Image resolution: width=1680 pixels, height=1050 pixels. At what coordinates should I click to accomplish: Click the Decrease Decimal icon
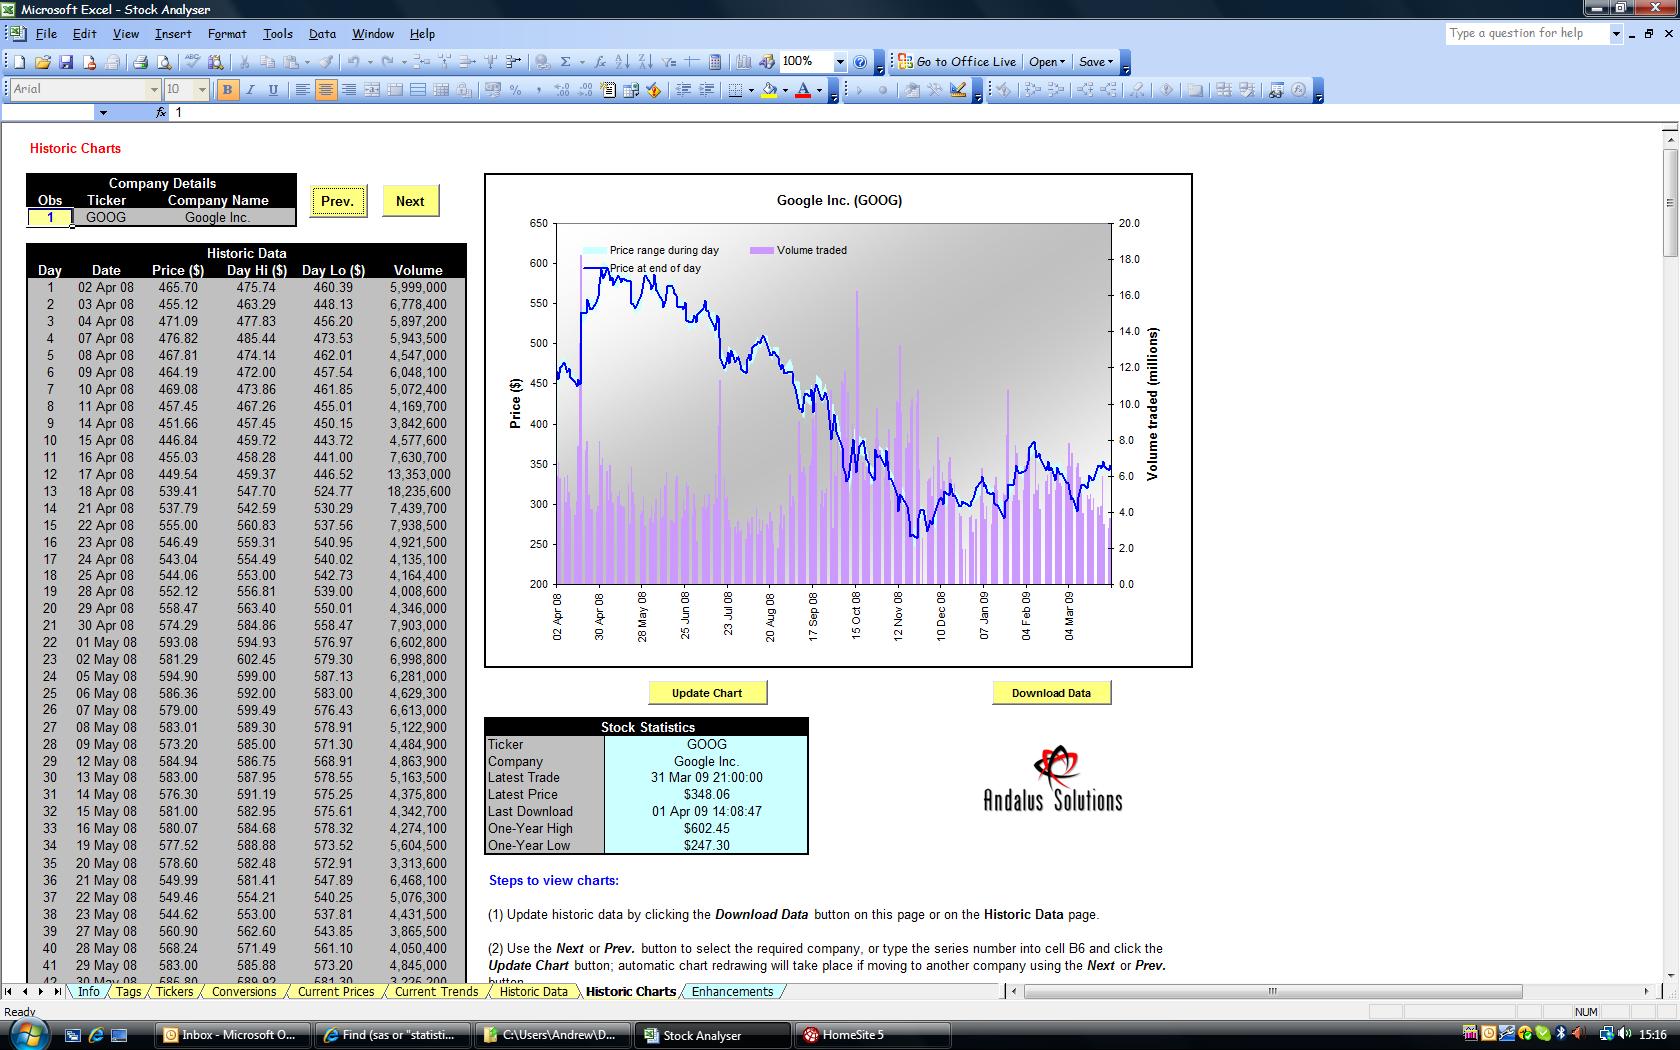tap(584, 90)
